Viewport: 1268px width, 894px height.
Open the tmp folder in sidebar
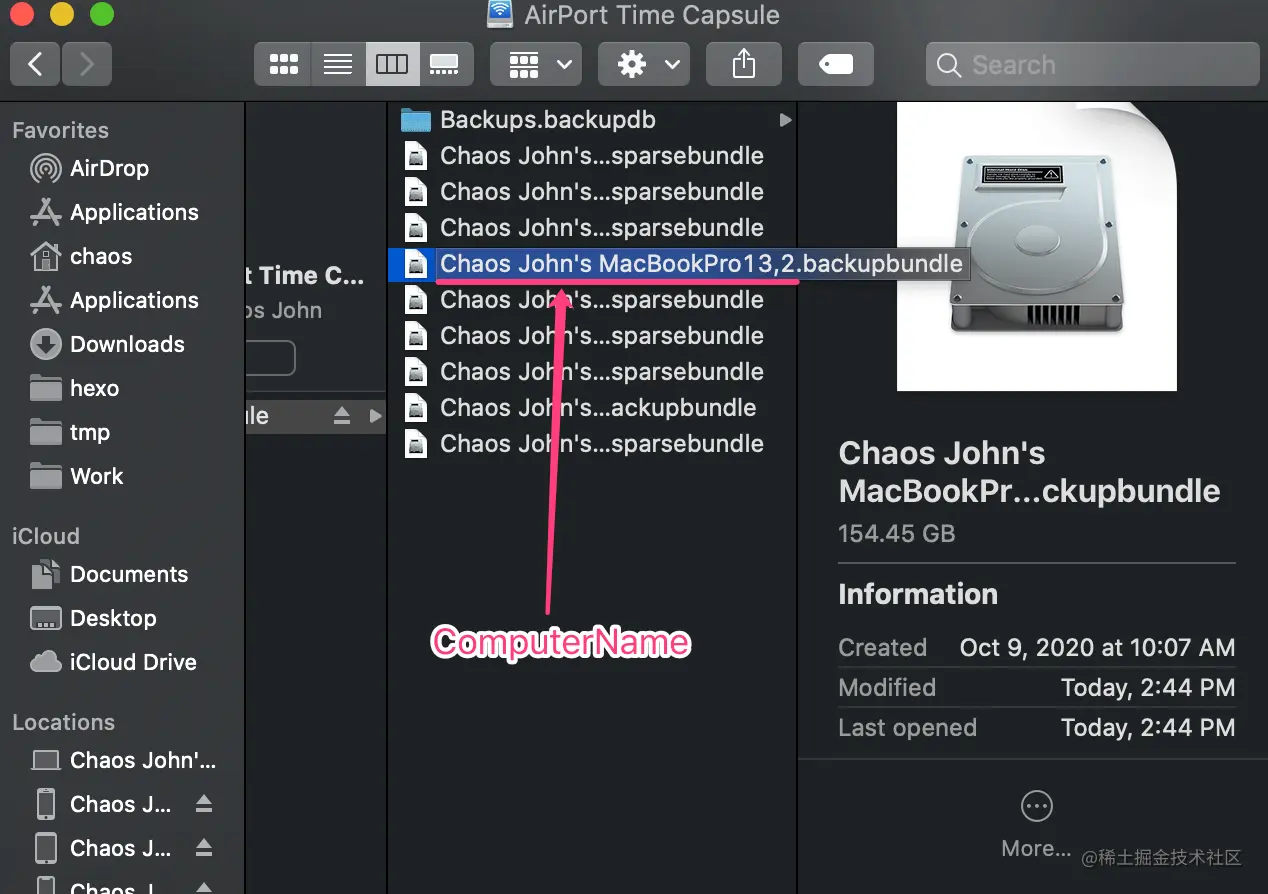(x=90, y=432)
